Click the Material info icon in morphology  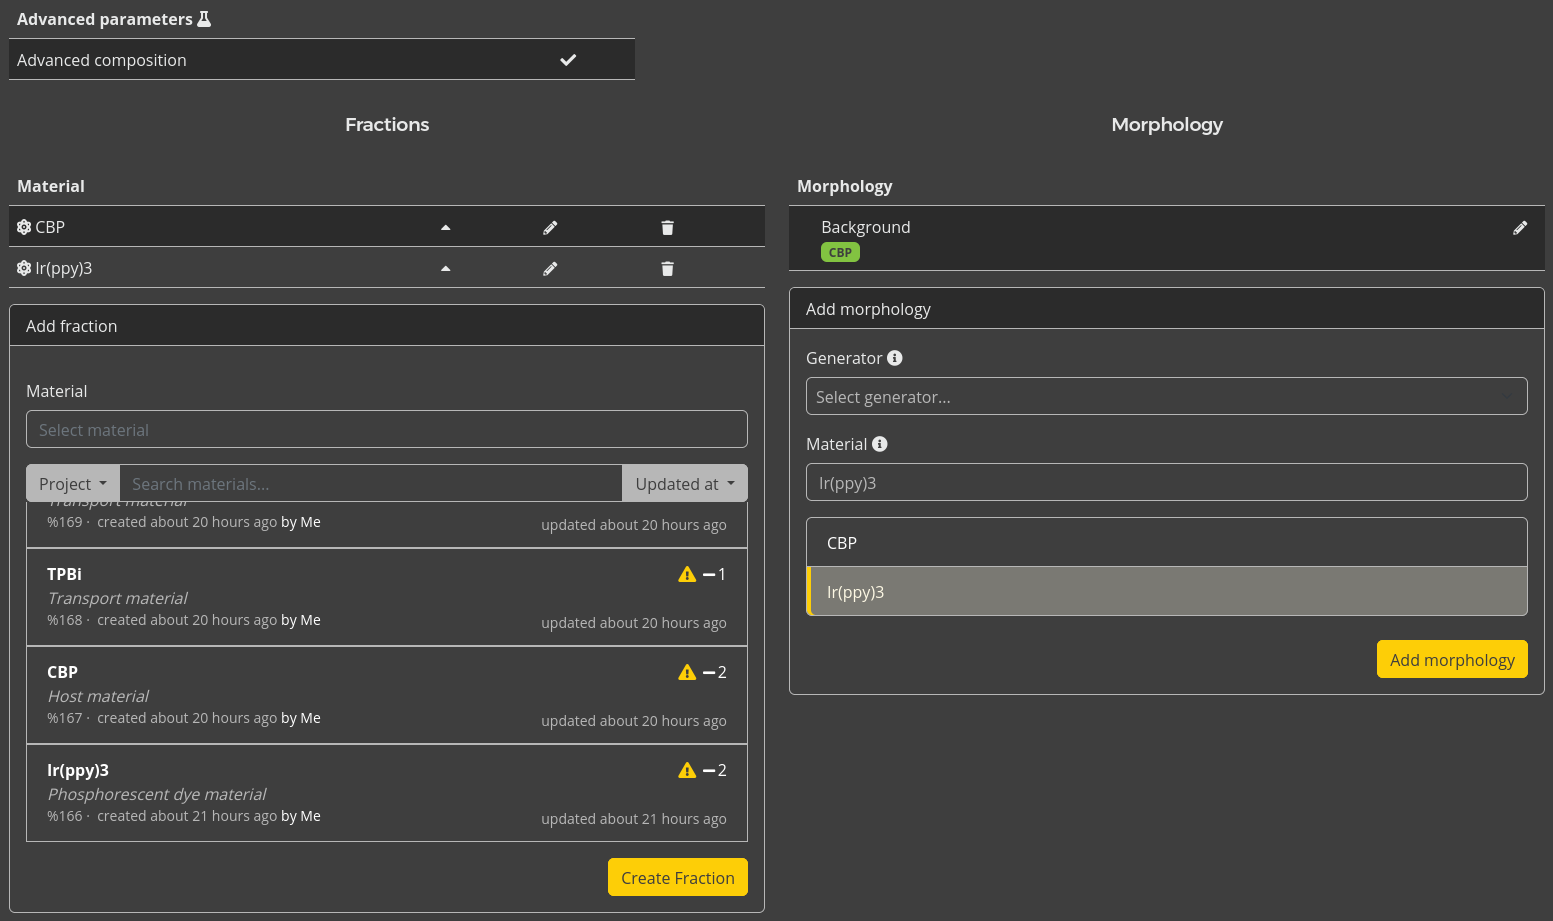[x=880, y=444]
